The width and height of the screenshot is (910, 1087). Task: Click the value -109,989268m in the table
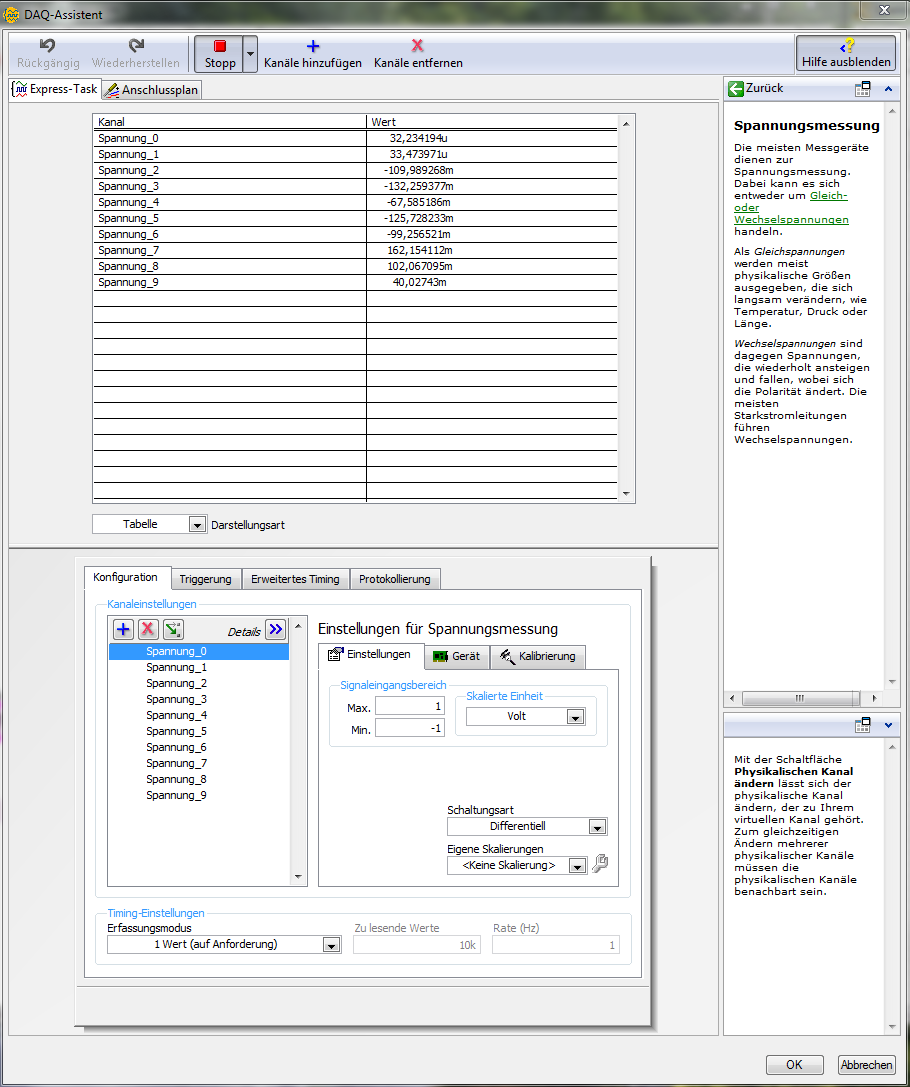[x=419, y=171]
